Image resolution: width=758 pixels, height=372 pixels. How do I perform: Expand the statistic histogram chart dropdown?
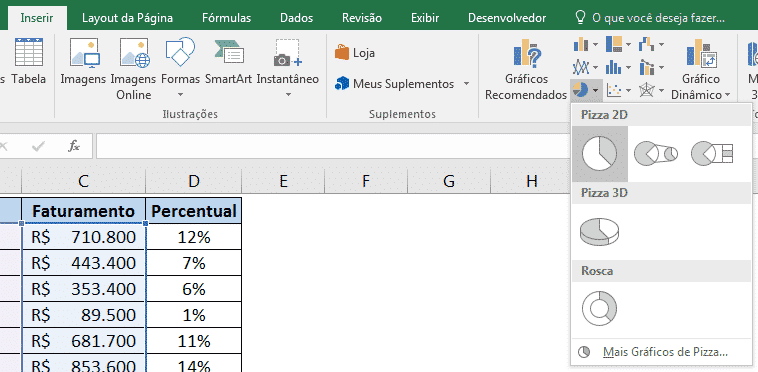(x=628, y=67)
